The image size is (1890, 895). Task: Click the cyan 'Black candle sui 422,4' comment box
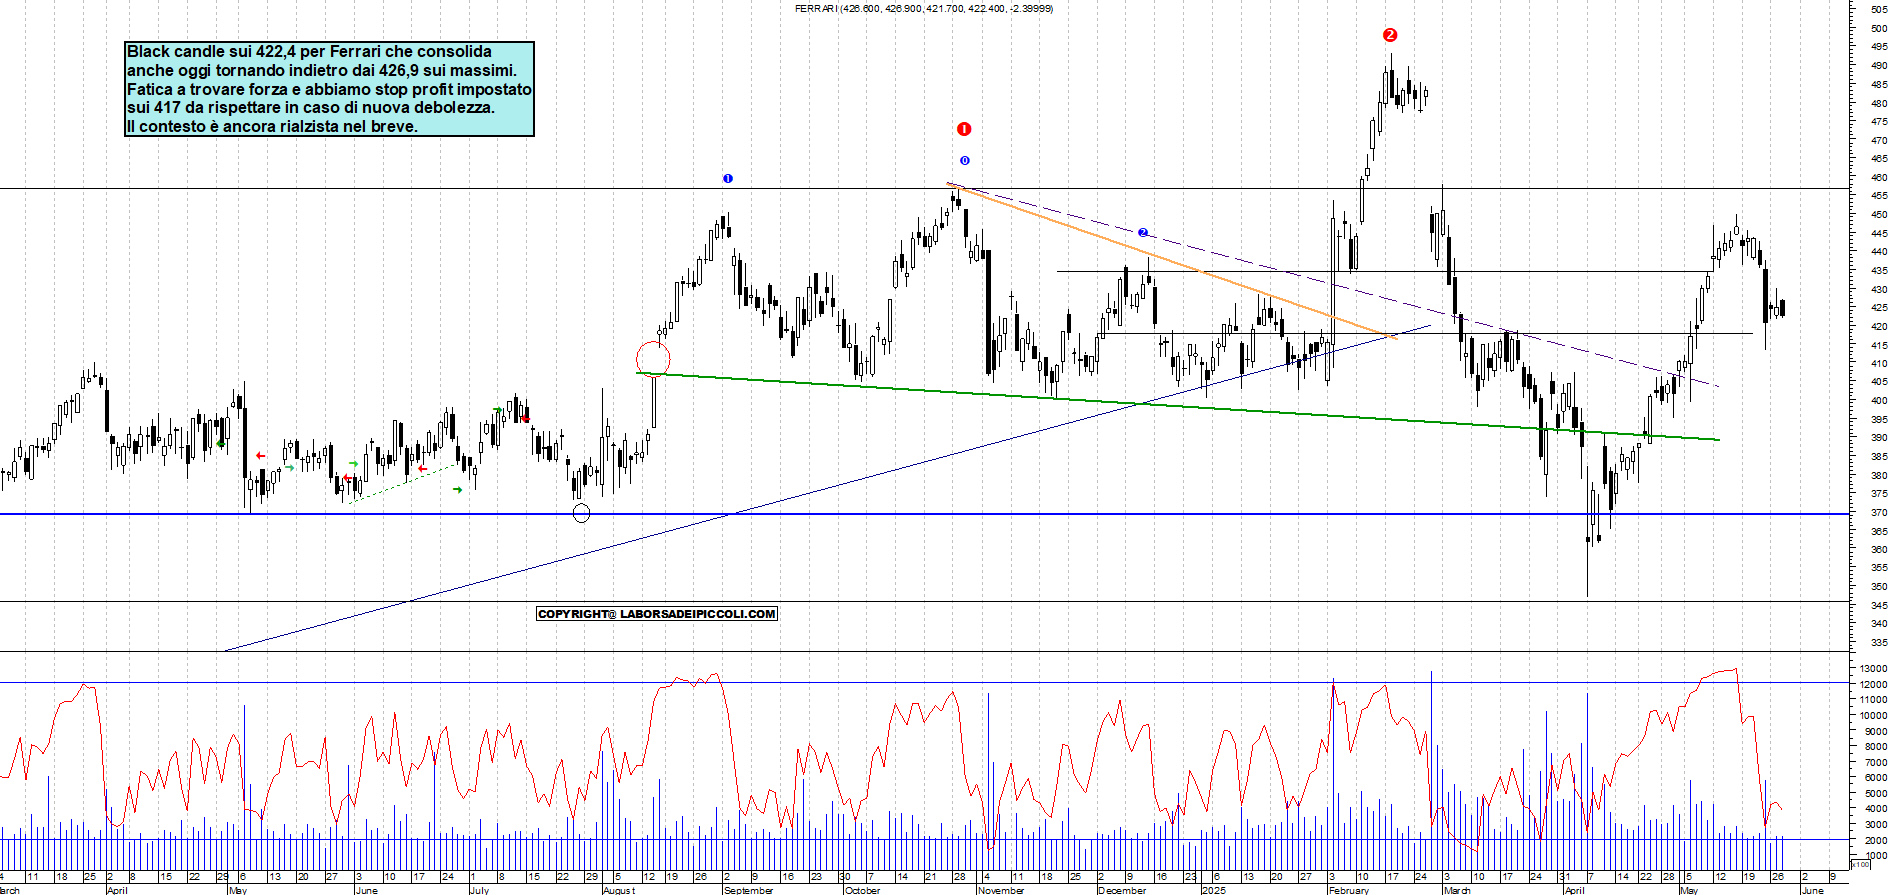(x=329, y=89)
